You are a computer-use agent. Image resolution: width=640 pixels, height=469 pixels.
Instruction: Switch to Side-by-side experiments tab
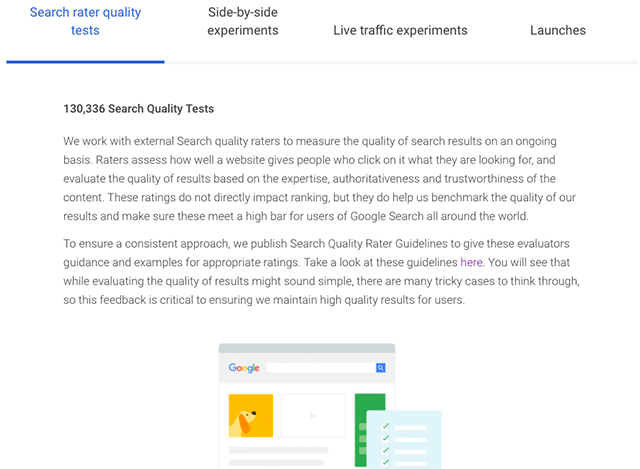[x=243, y=22]
